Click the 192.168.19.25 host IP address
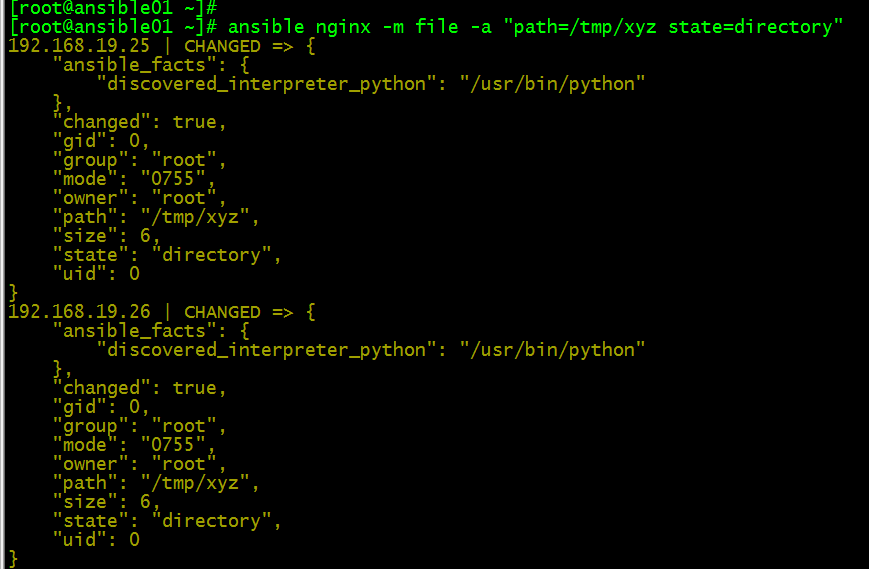The image size is (869, 569). [x=79, y=45]
